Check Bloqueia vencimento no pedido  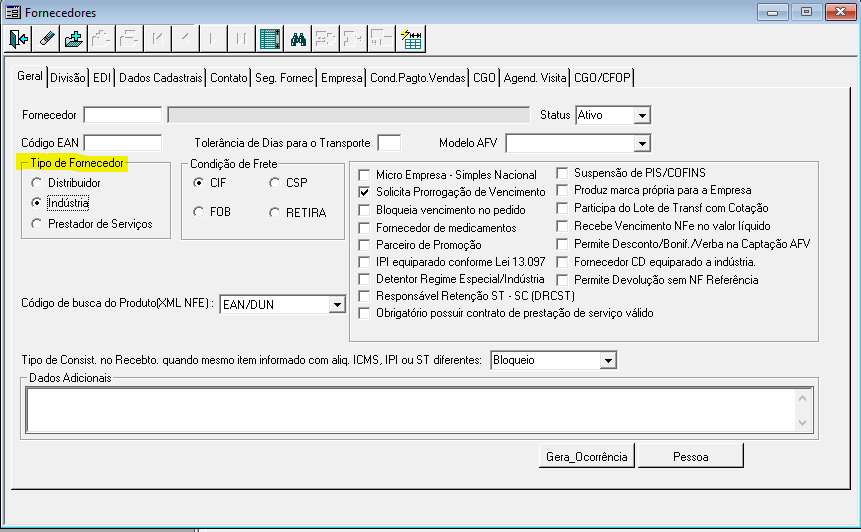coord(364,210)
